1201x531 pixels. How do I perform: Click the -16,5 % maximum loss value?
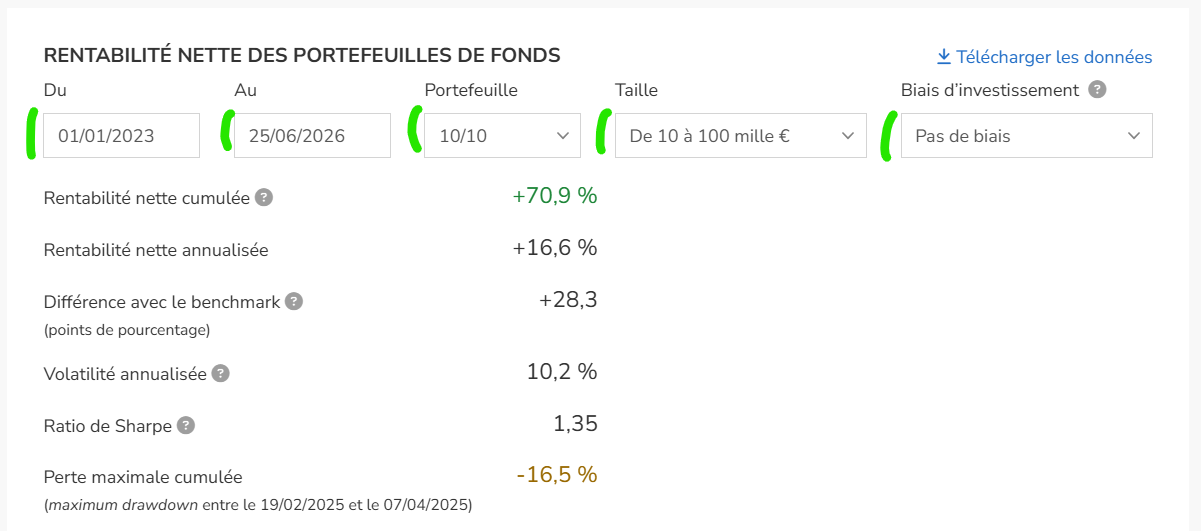tap(557, 474)
